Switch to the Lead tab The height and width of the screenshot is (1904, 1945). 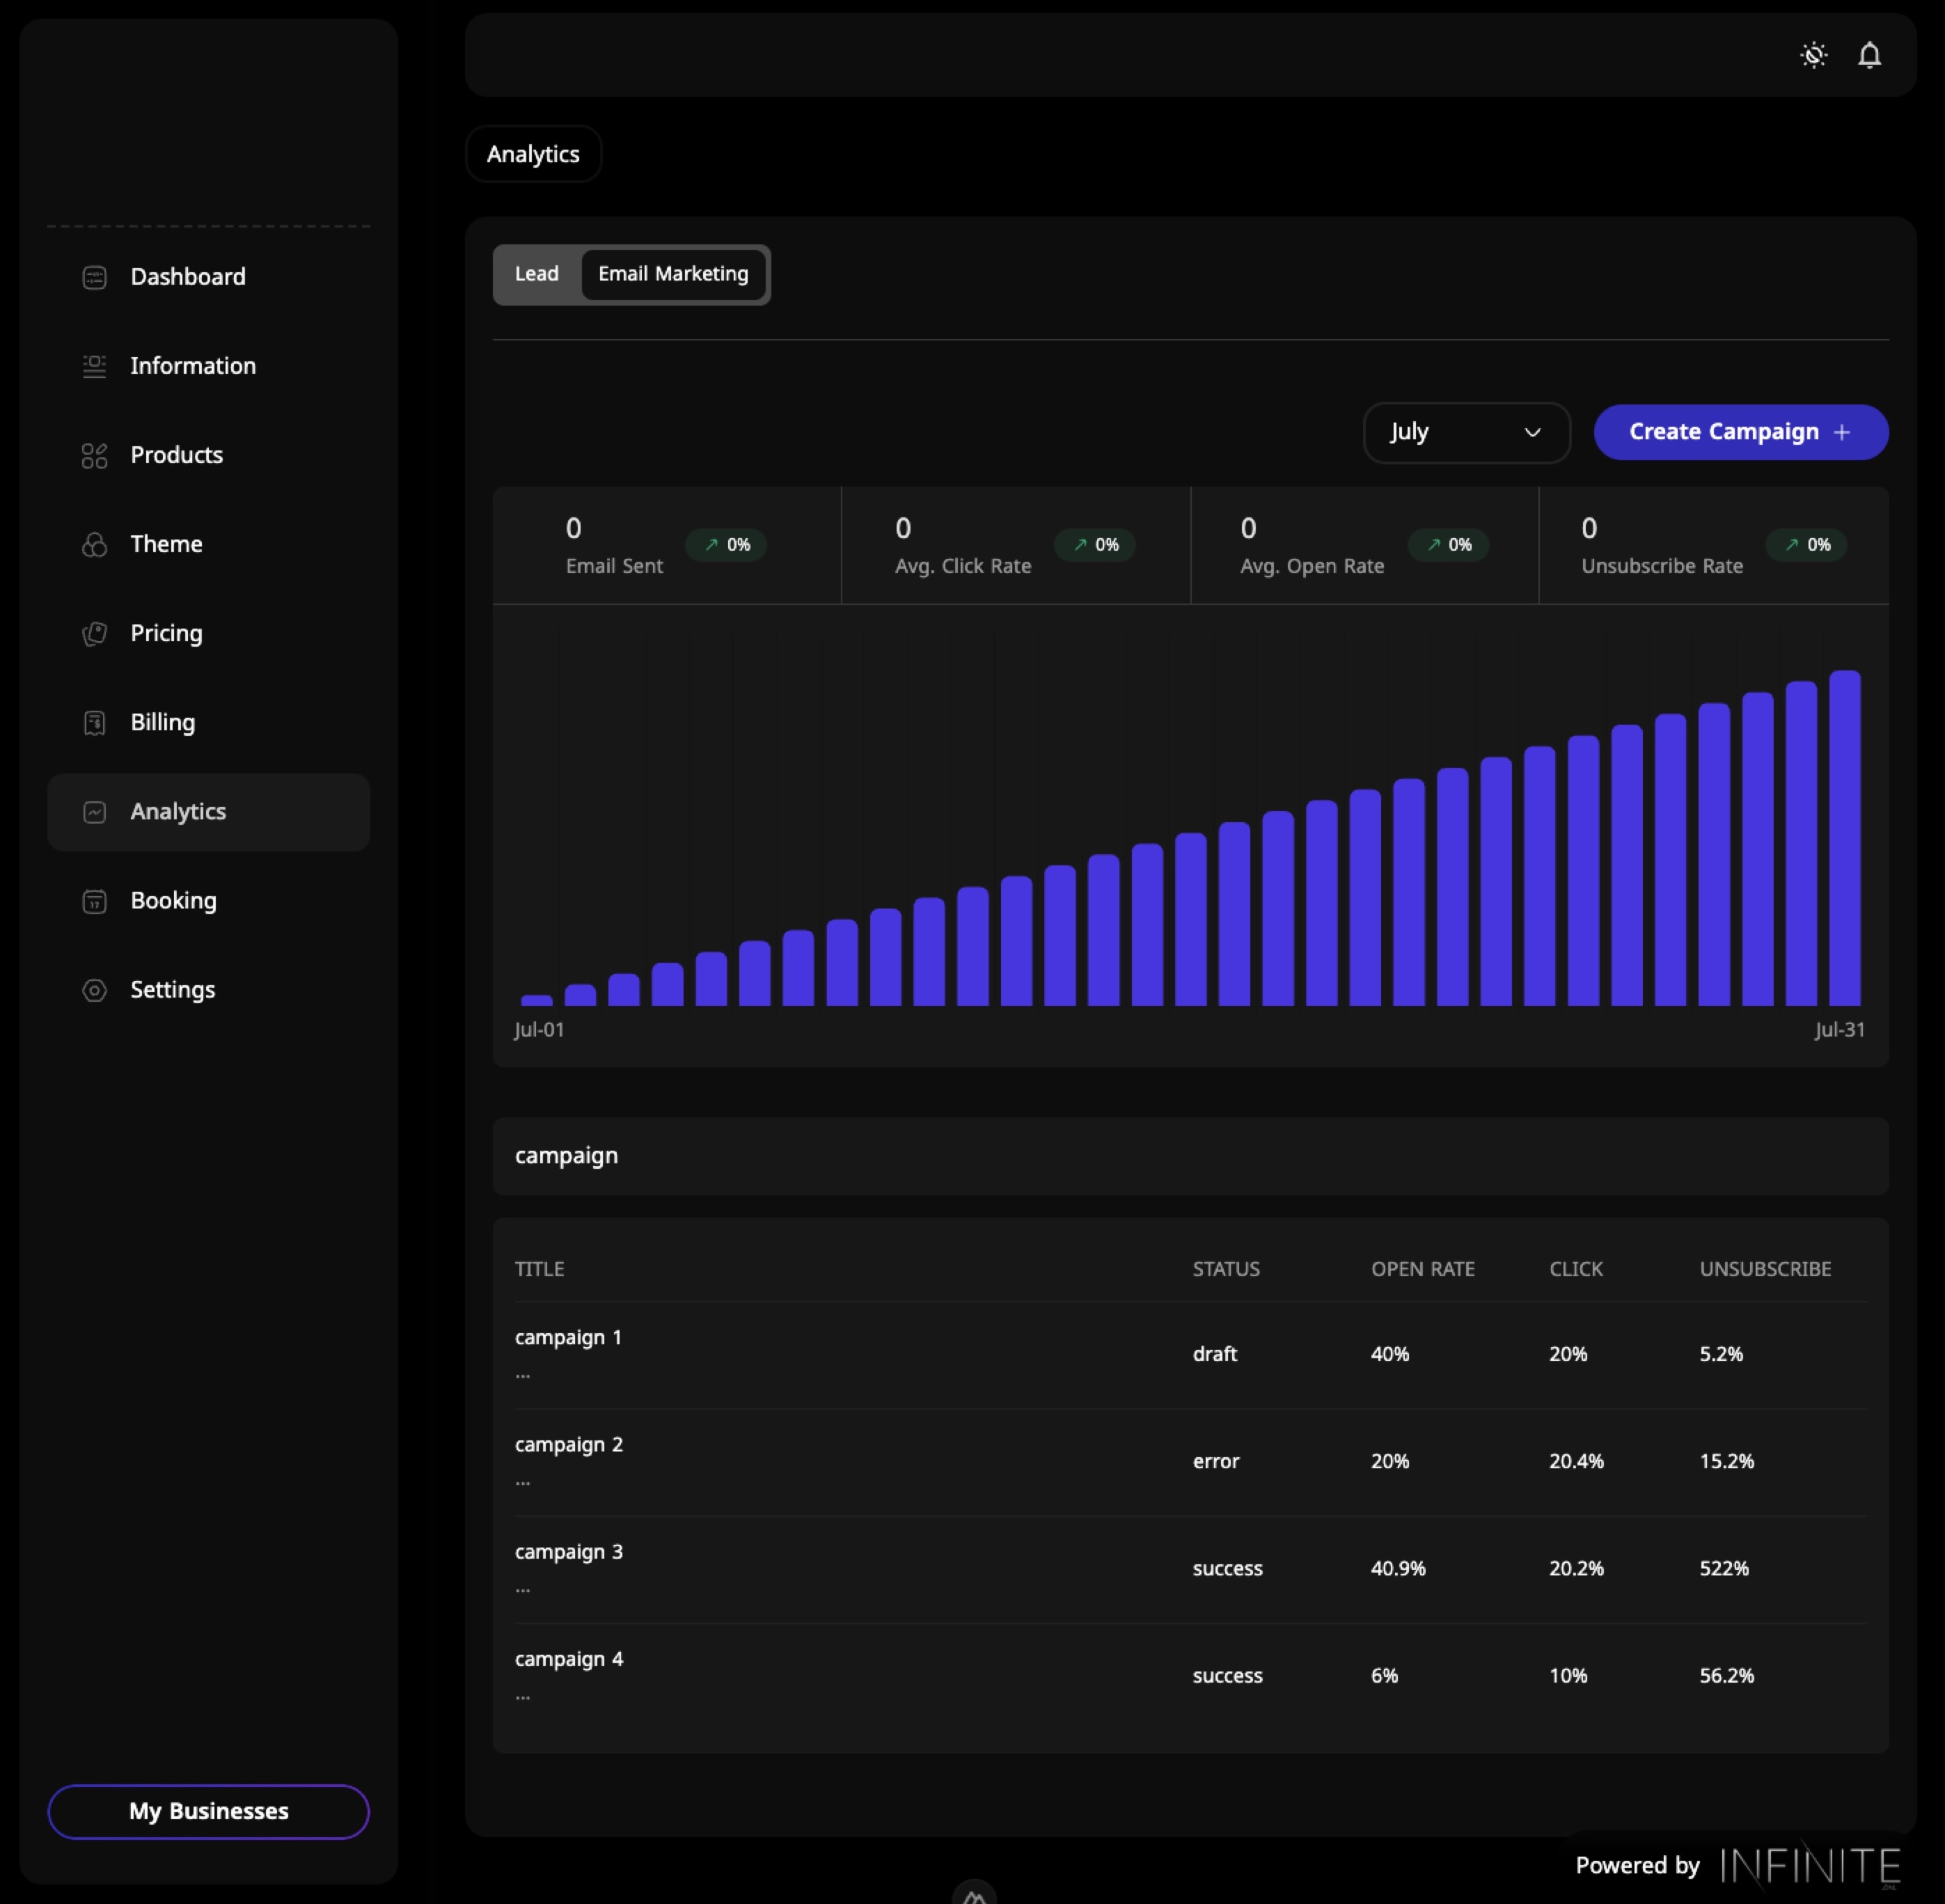536,274
